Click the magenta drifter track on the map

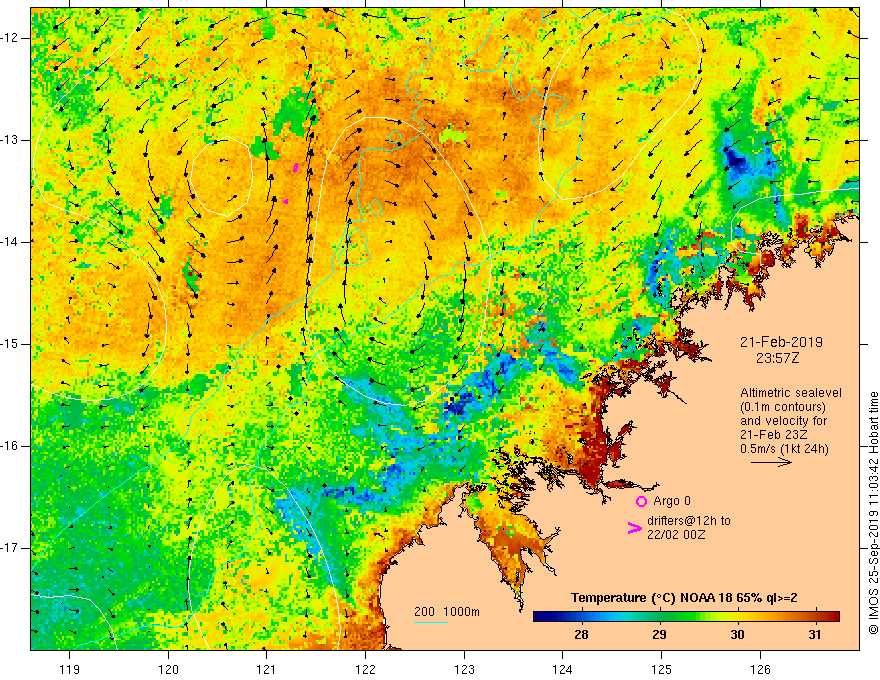tap(295, 167)
